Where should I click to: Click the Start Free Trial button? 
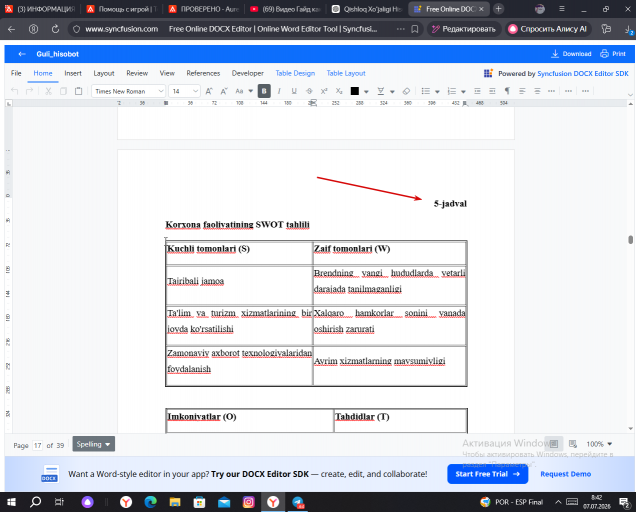488,474
